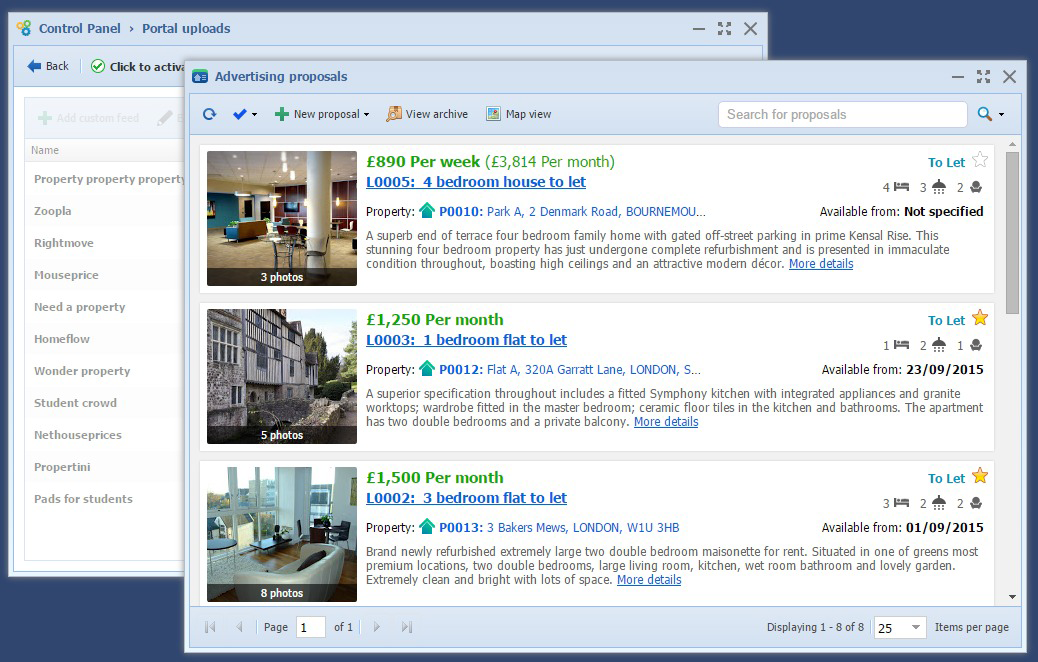
Task: Open the View archive button
Action: tap(427, 114)
